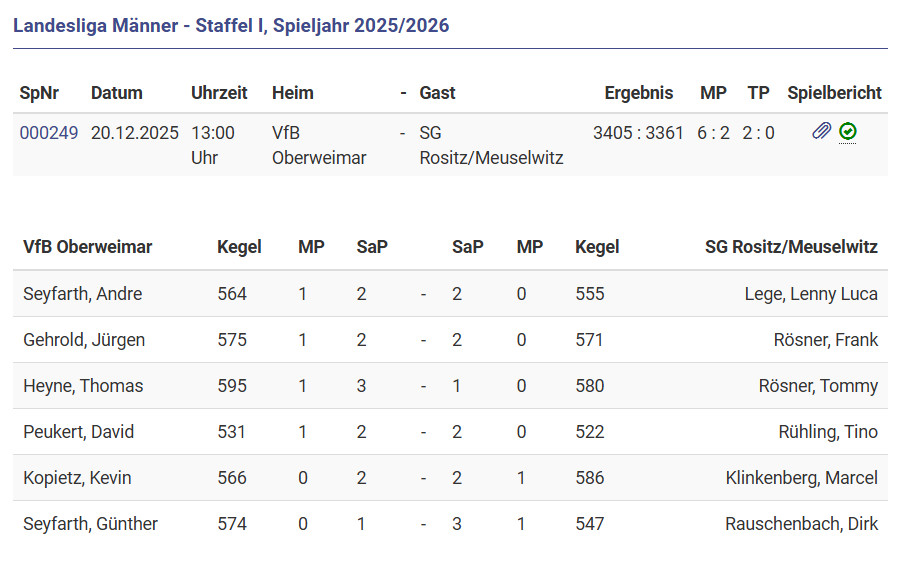
Task: Select the match result 3405 : 3361
Action: point(638,133)
